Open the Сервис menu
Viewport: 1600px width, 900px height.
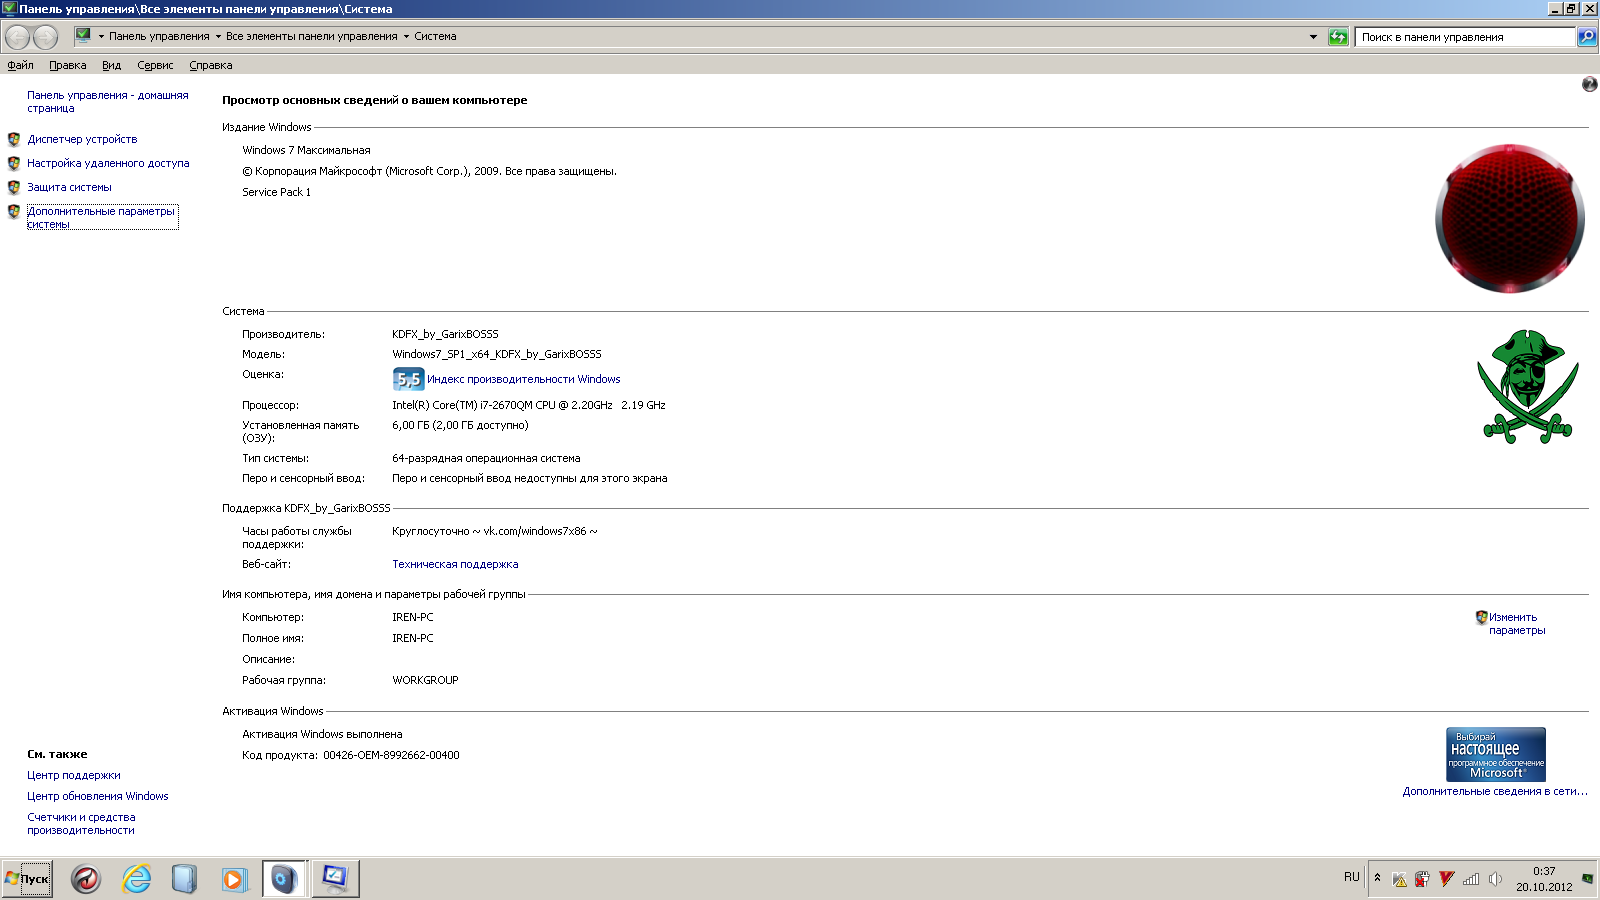pyautogui.click(x=155, y=65)
